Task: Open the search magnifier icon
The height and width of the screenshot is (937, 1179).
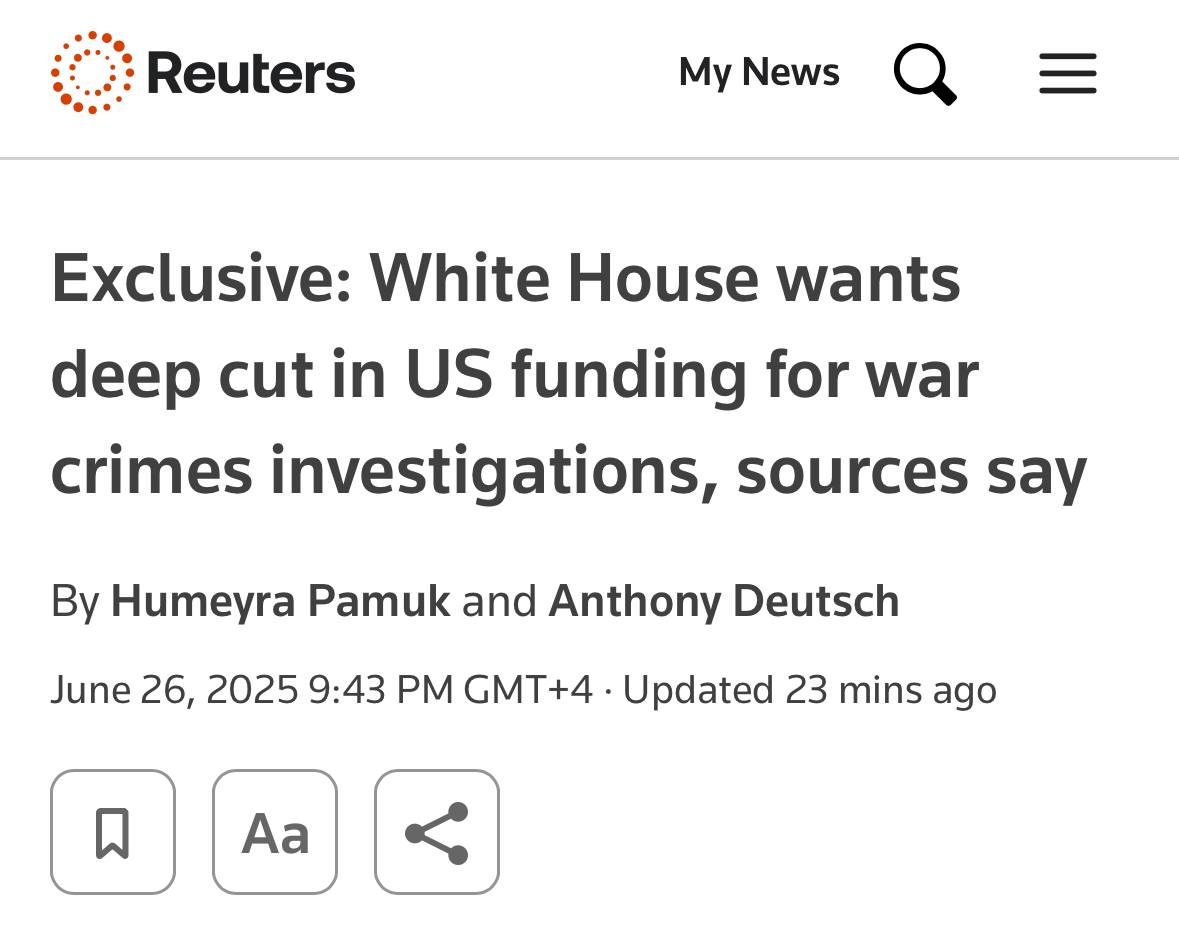Action: tap(924, 73)
